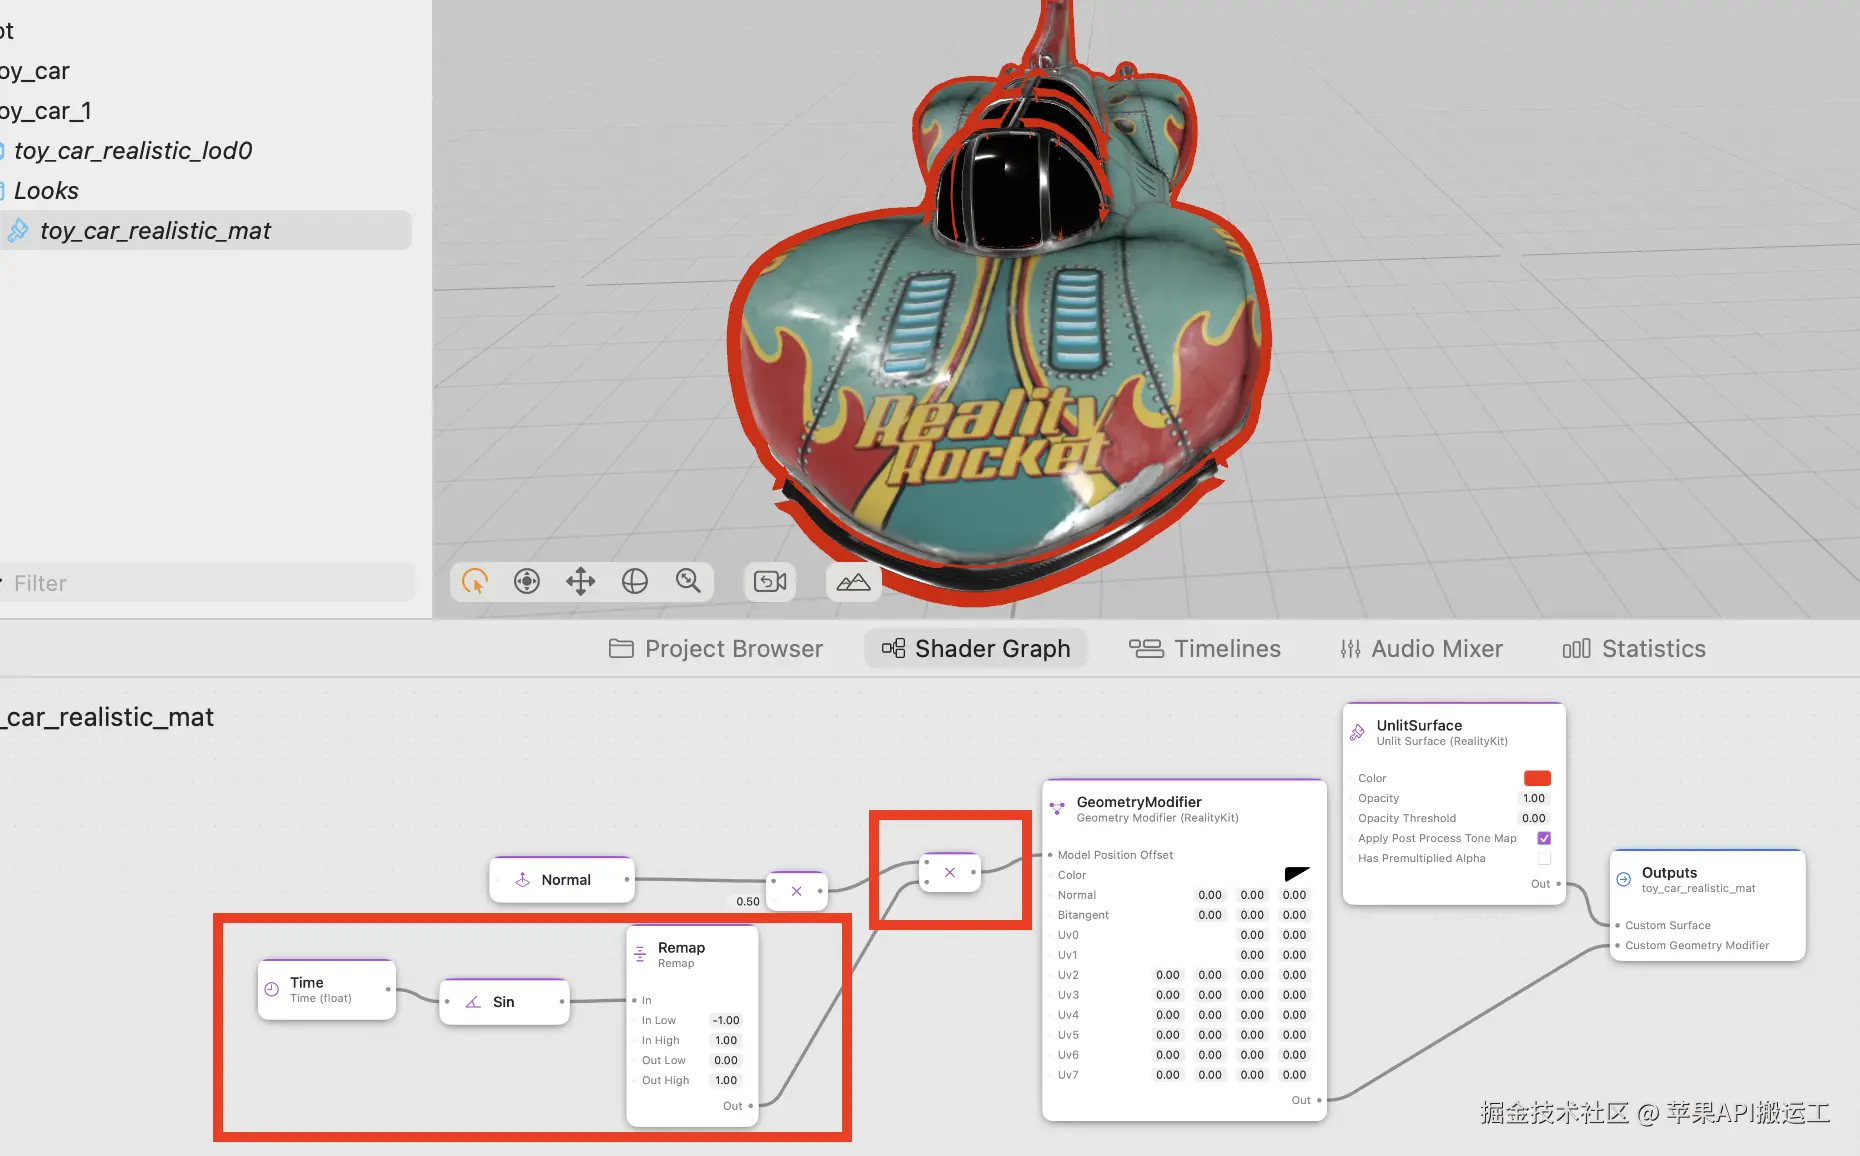
Task: Click the angle icon on Sin node
Action: 473,1002
